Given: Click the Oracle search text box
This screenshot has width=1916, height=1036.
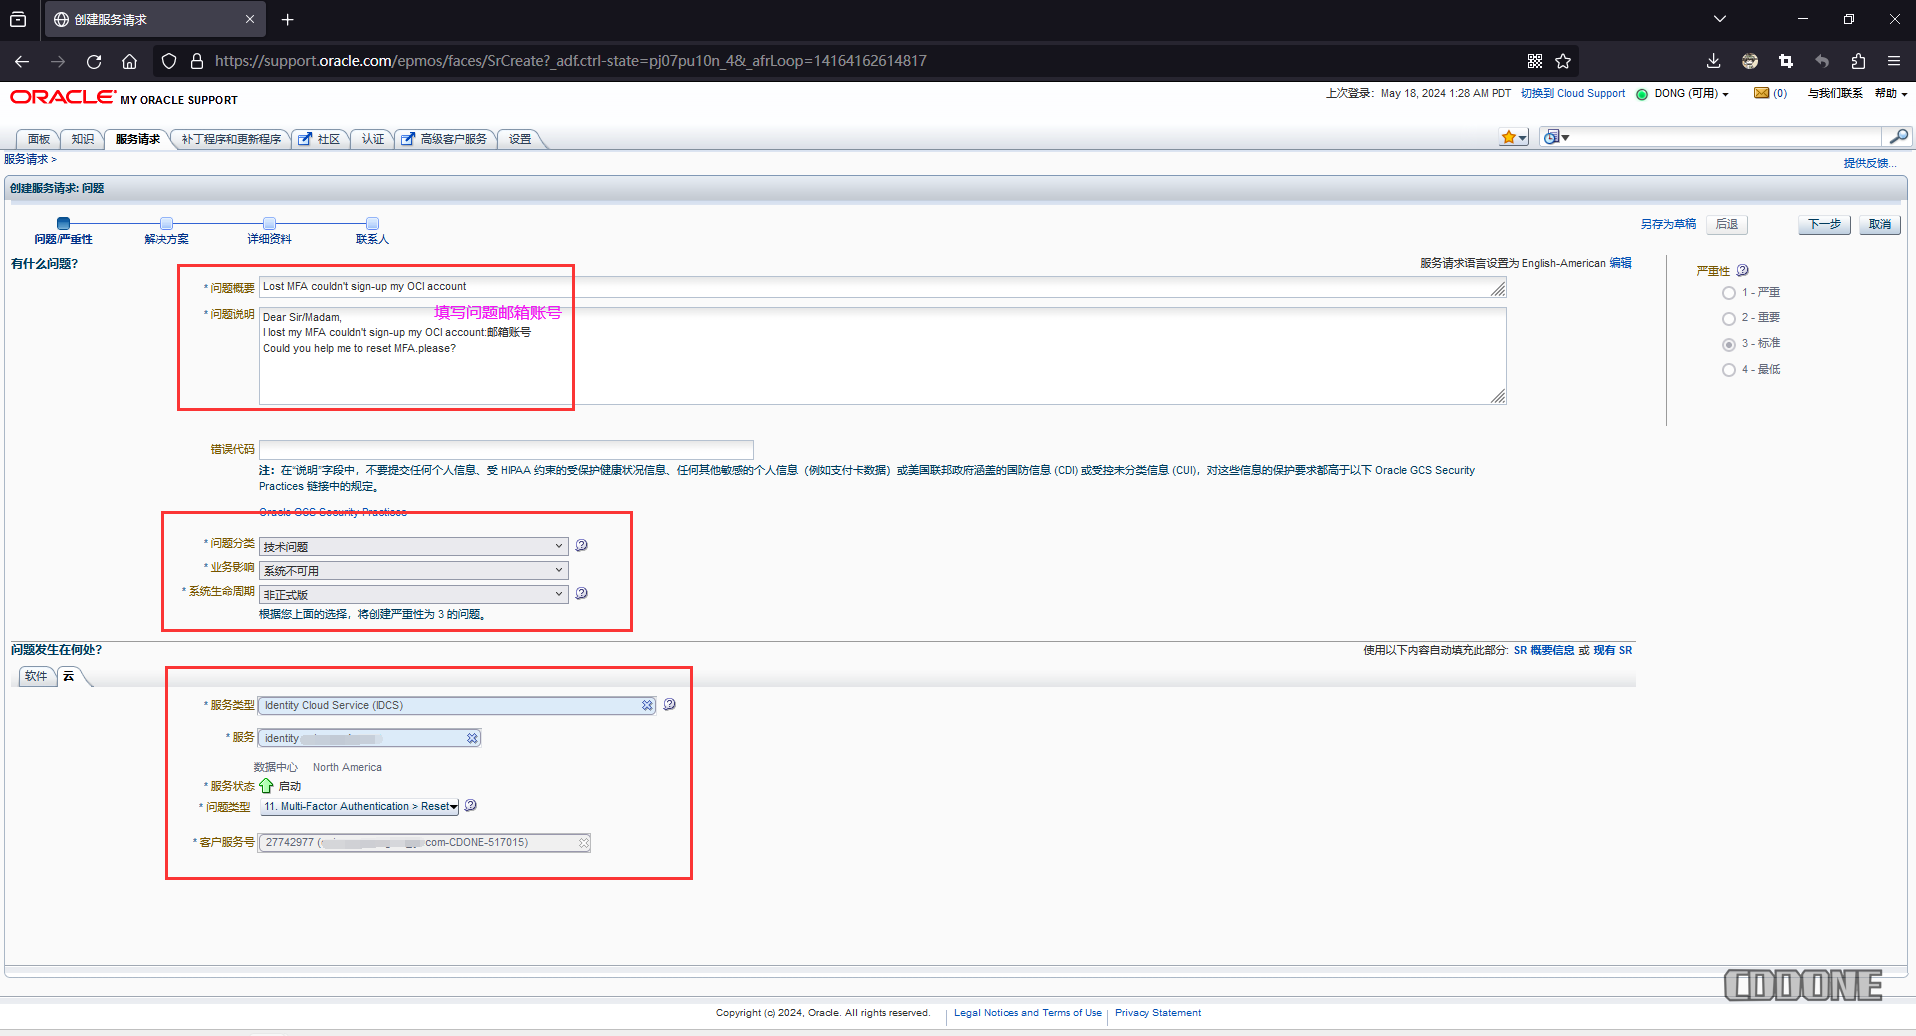Looking at the screenshot, I should [1726, 137].
